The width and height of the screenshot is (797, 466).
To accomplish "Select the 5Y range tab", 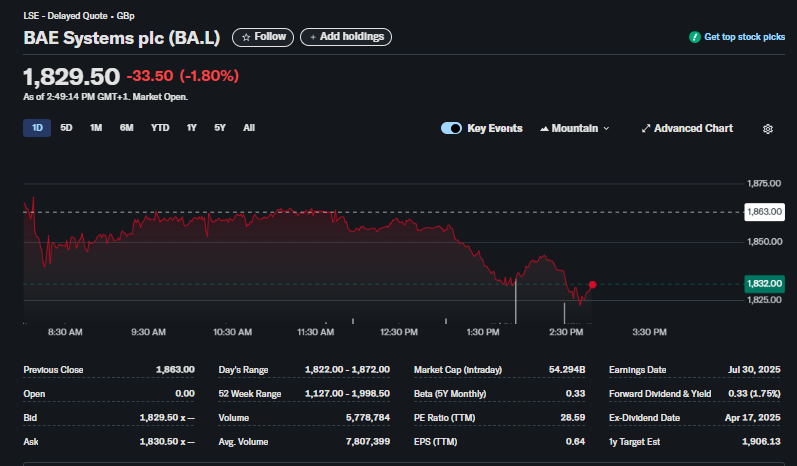I will (x=220, y=128).
